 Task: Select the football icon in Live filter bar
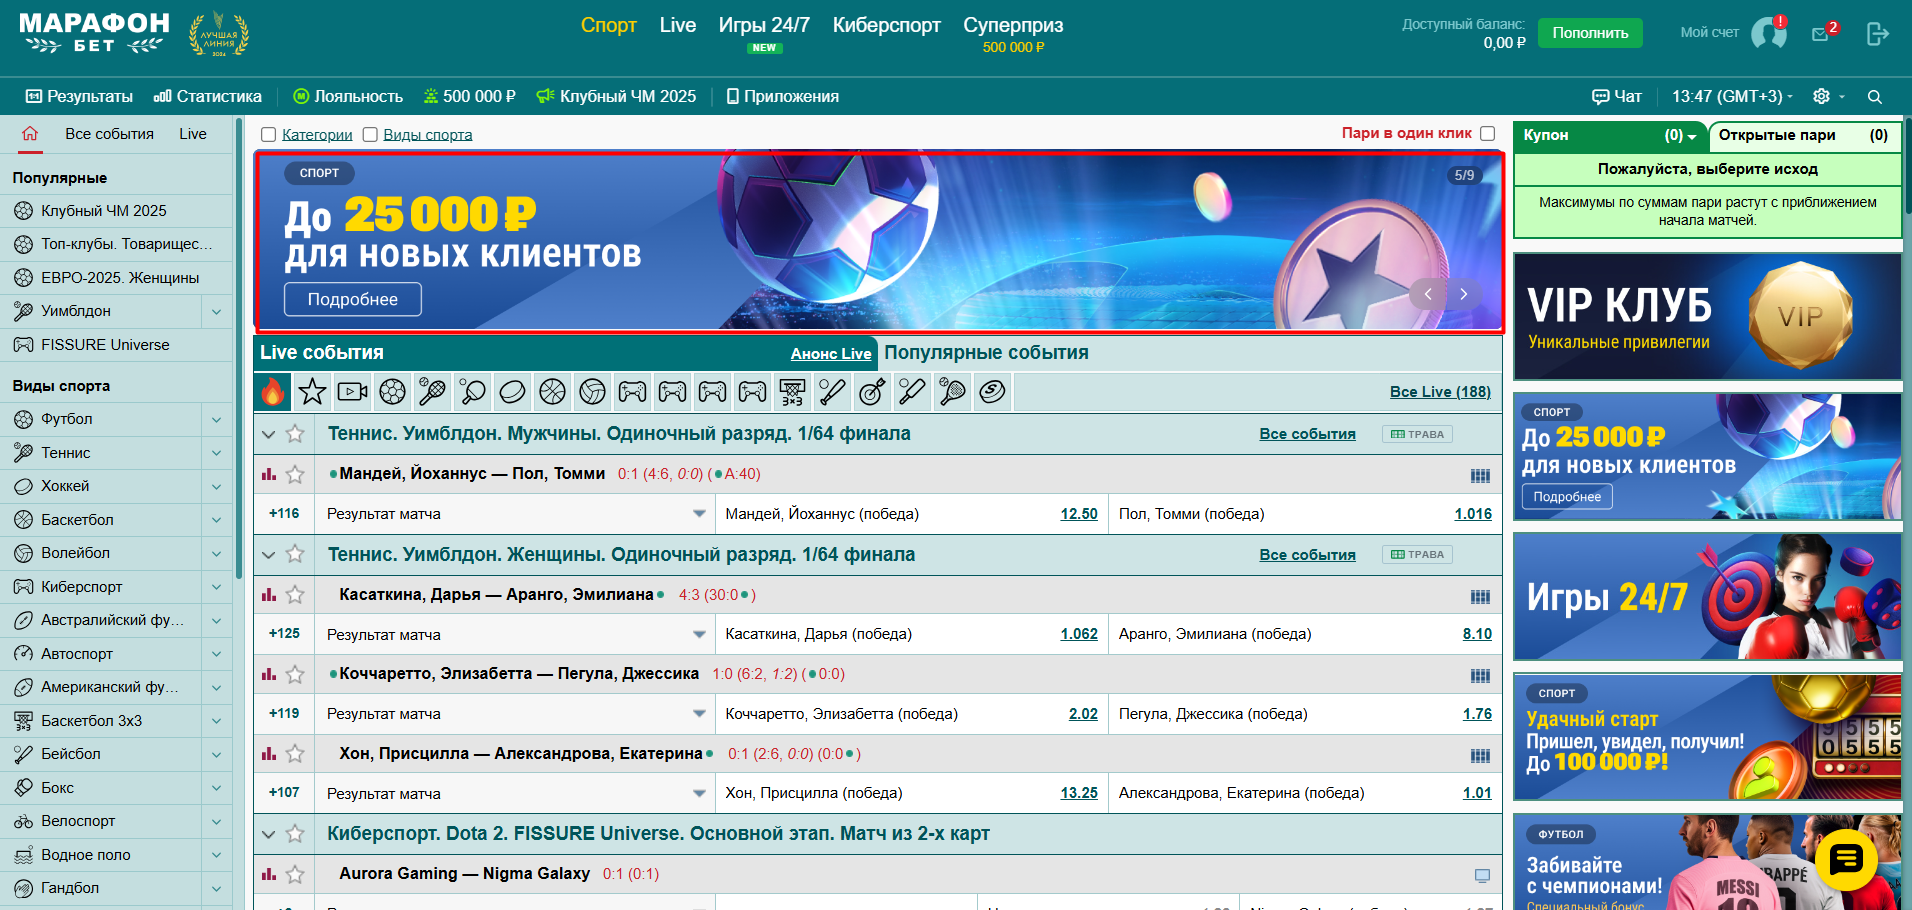[393, 392]
